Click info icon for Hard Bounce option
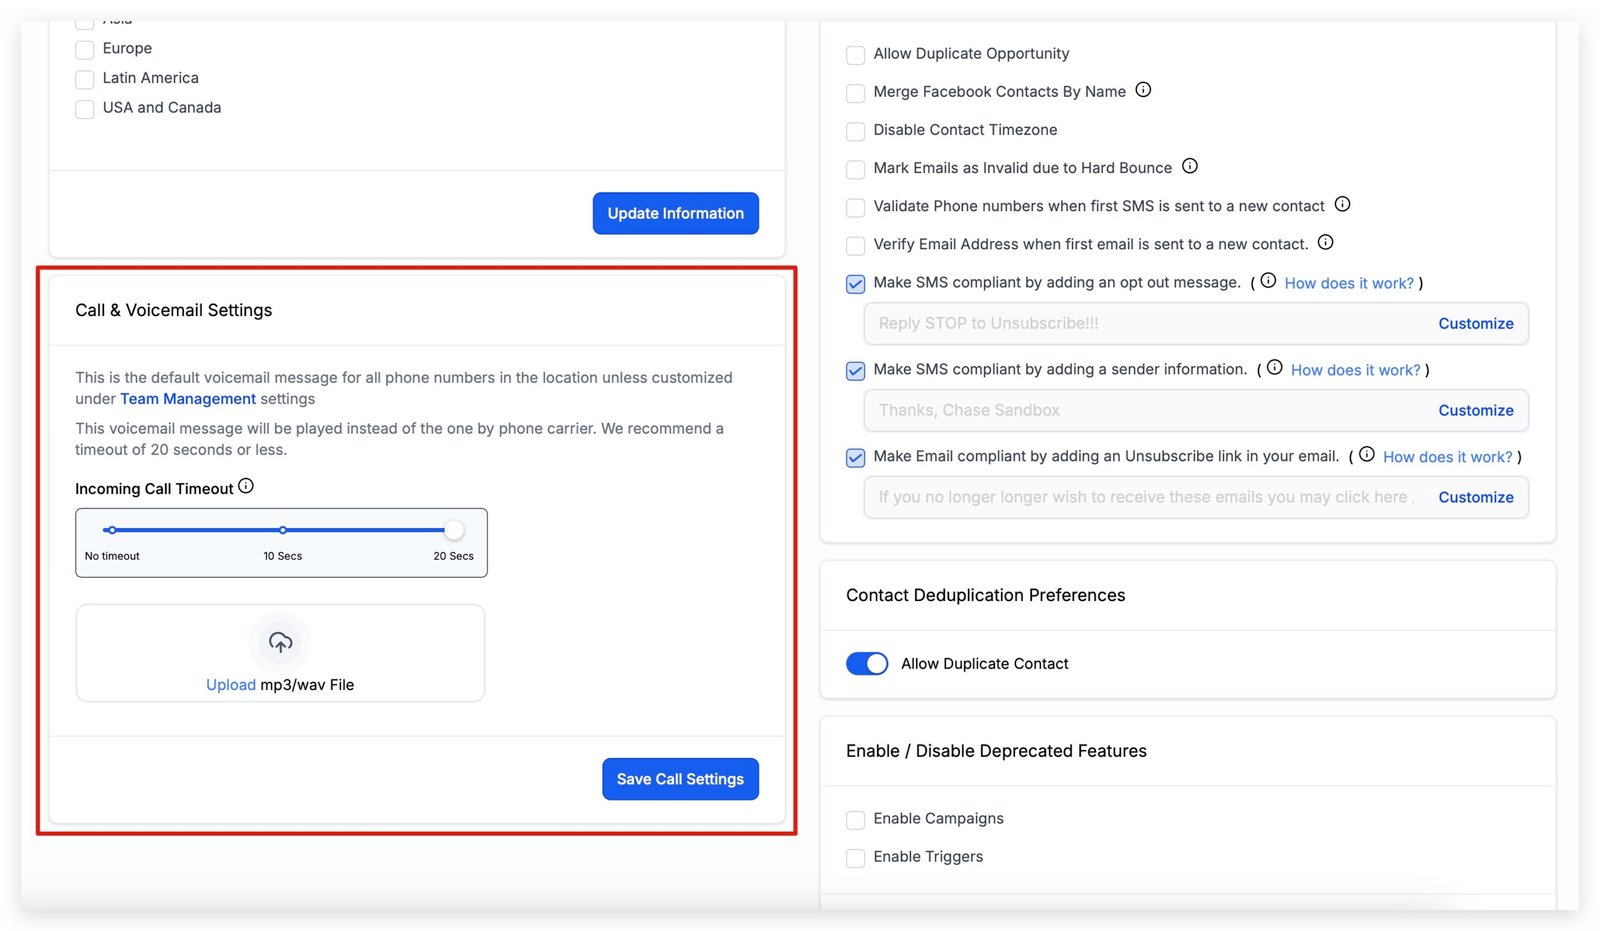 pyautogui.click(x=1189, y=166)
